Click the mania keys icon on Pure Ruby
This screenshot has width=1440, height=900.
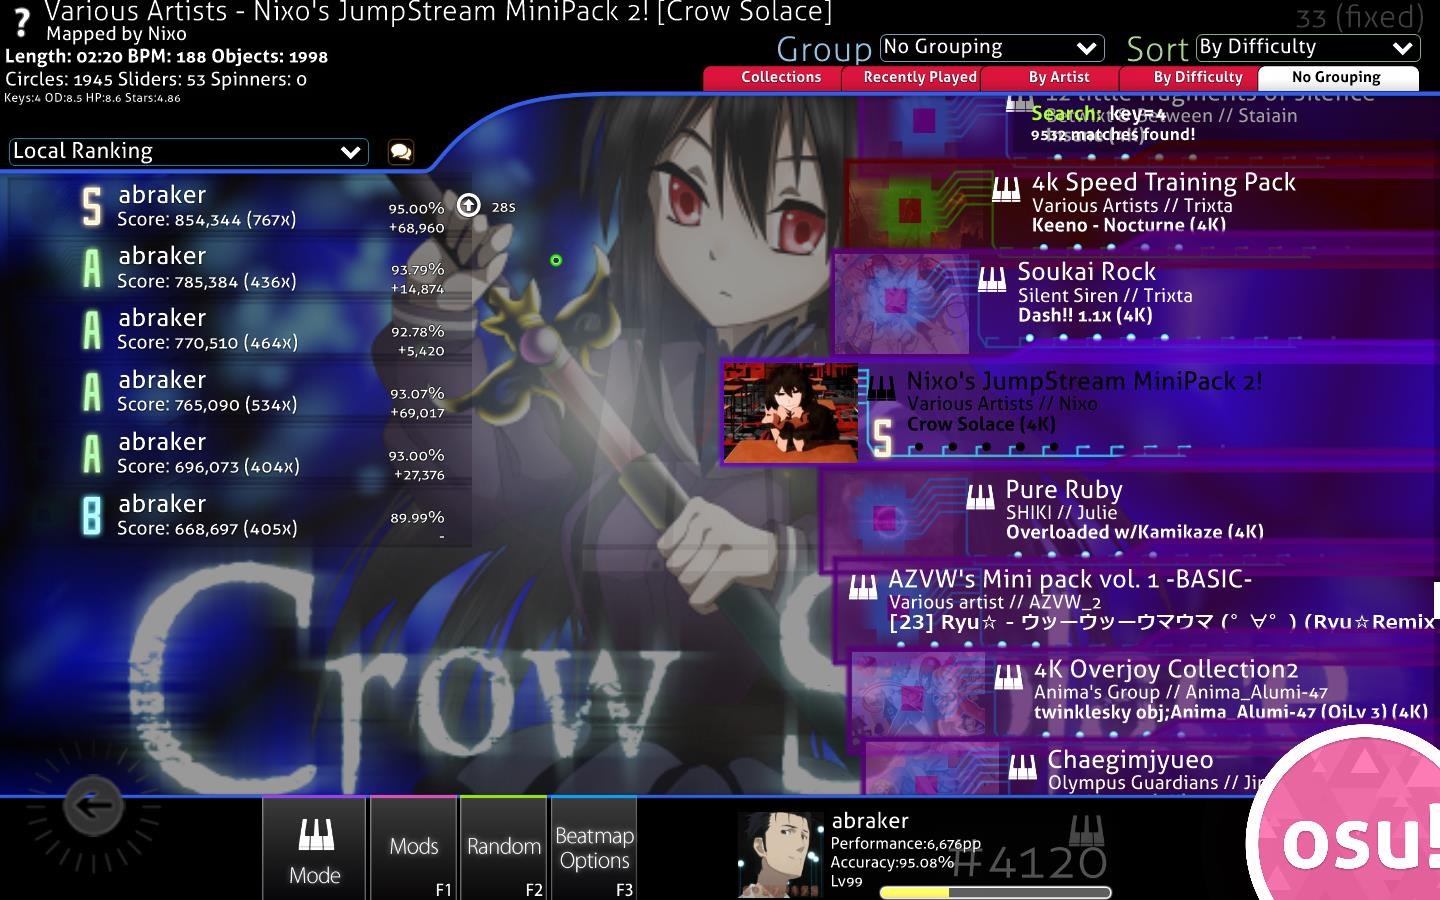click(x=980, y=498)
